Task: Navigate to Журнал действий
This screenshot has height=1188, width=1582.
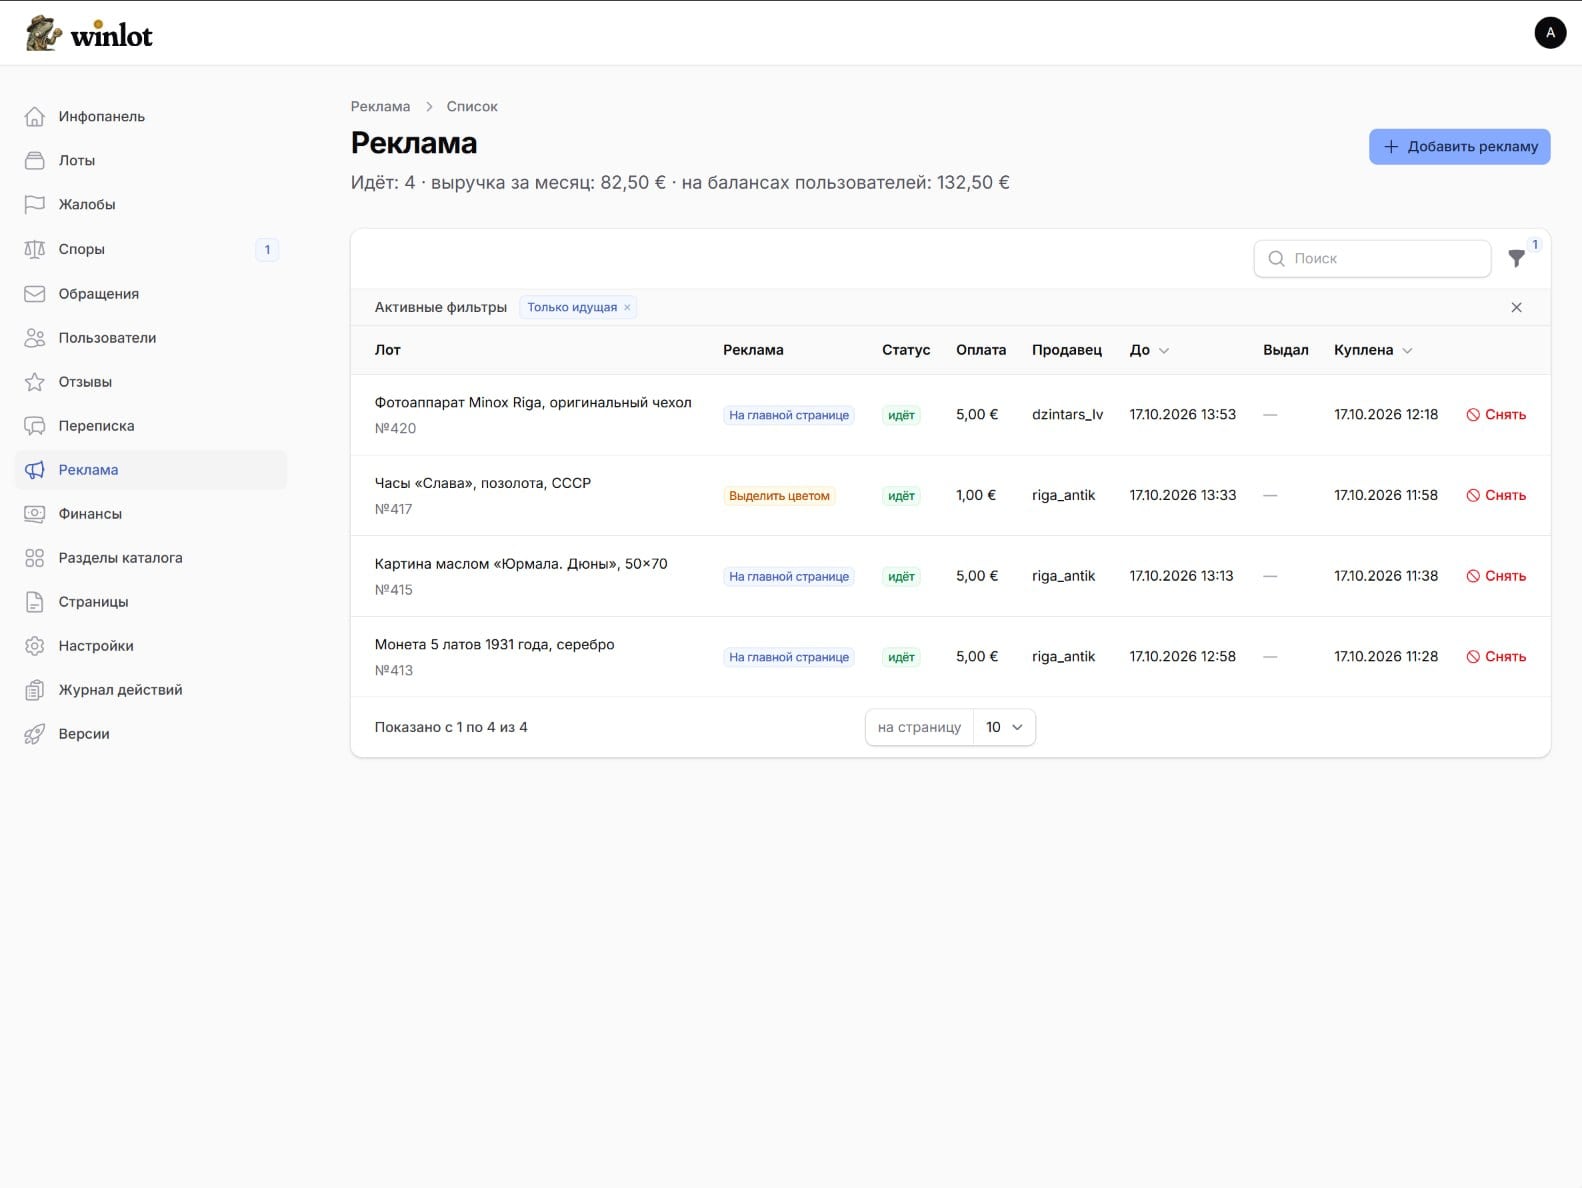Action: pos(150,689)
